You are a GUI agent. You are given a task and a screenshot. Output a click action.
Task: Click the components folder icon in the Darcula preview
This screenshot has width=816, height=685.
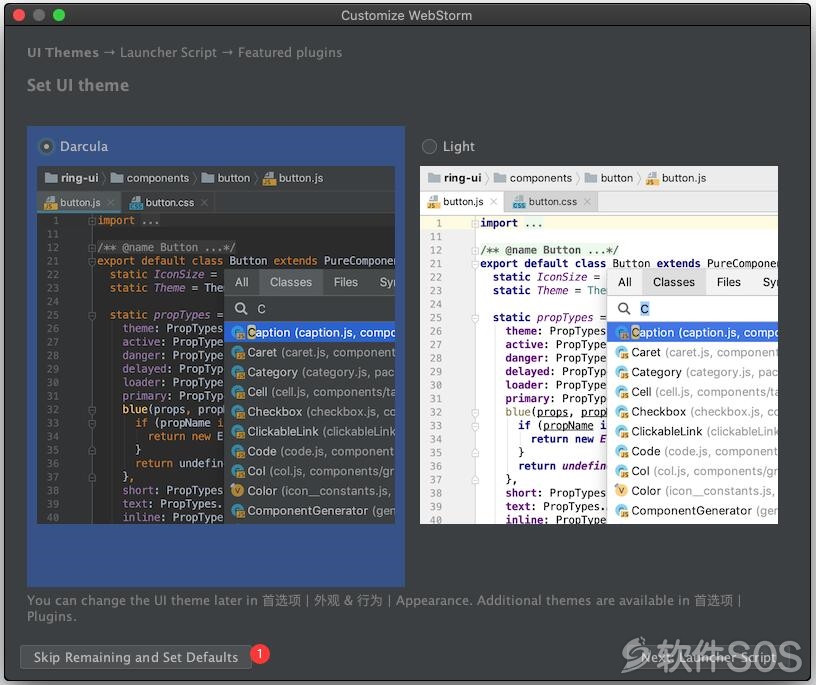point(117,178)
